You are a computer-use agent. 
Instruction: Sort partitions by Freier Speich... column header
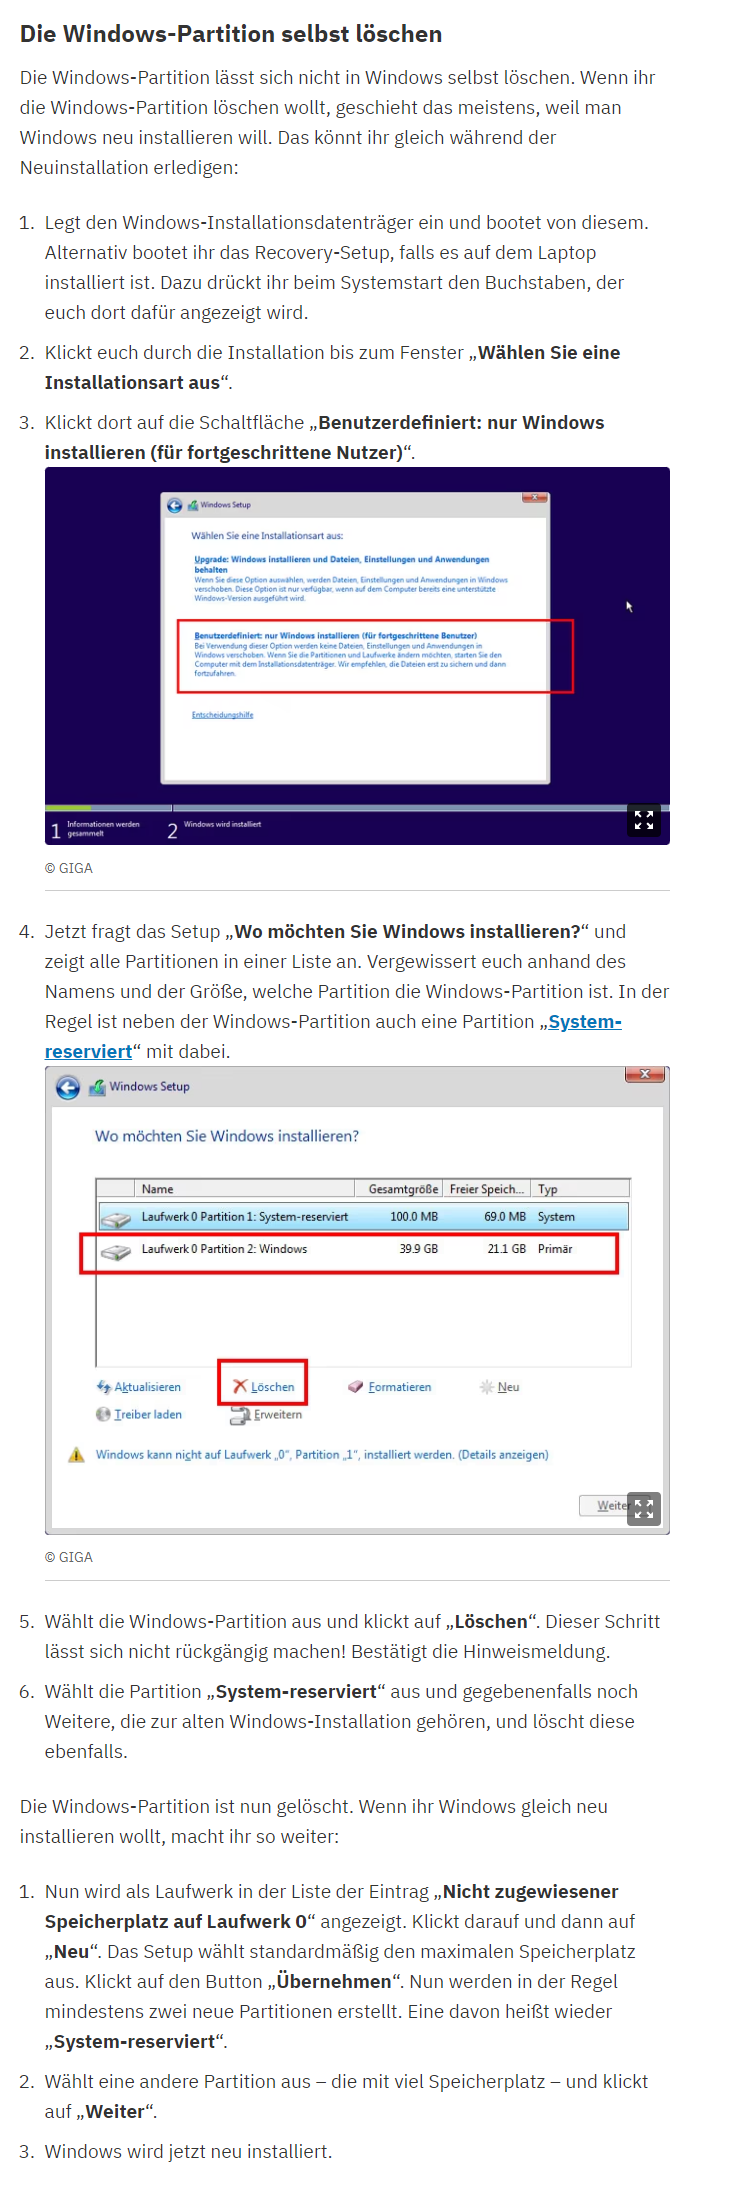click(486, 1189)
